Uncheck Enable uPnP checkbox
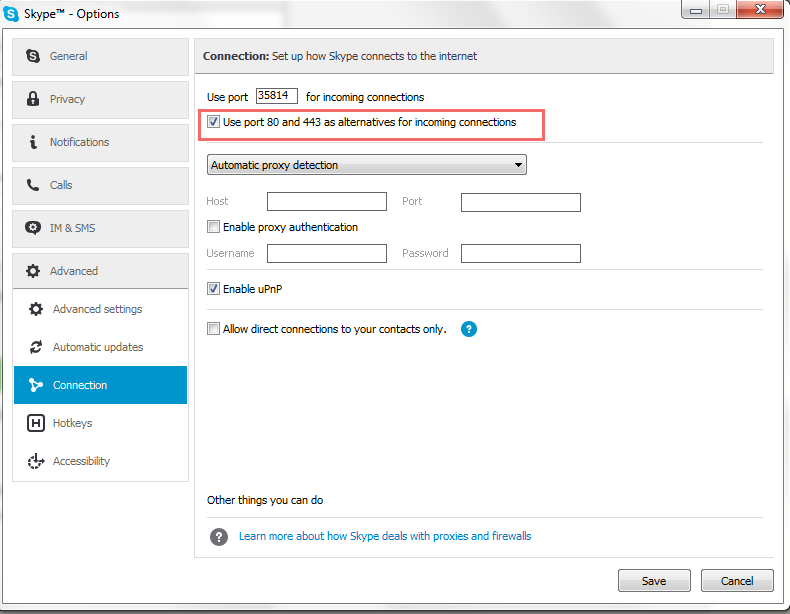 pos(213,289)
